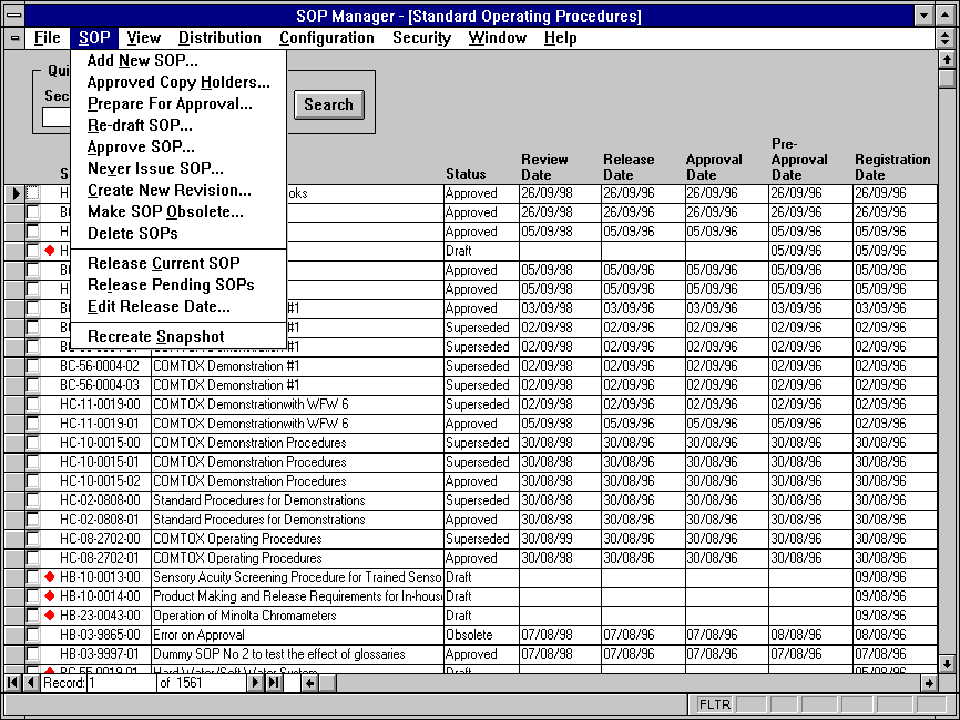Choose Recreate Snapshot from the menu
Screen dimensions: 960x720
coord(179,337)
